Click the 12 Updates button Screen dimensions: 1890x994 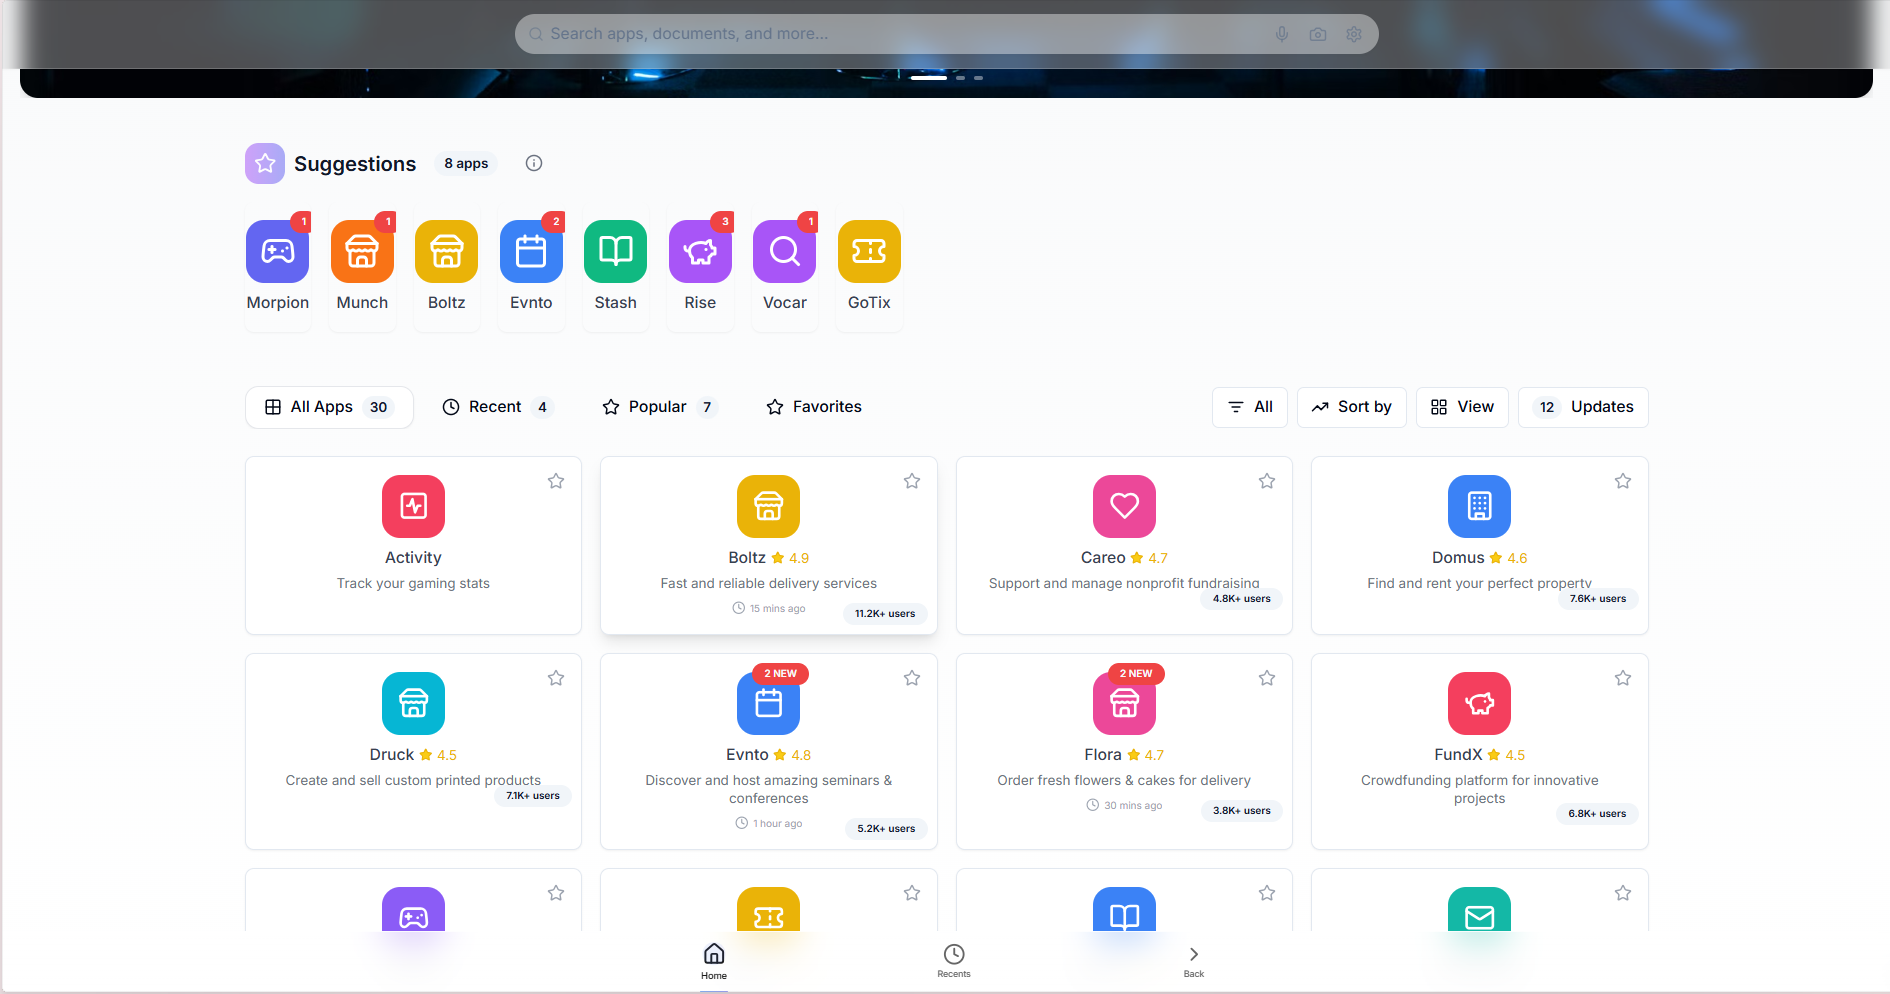pos(1583,407)
